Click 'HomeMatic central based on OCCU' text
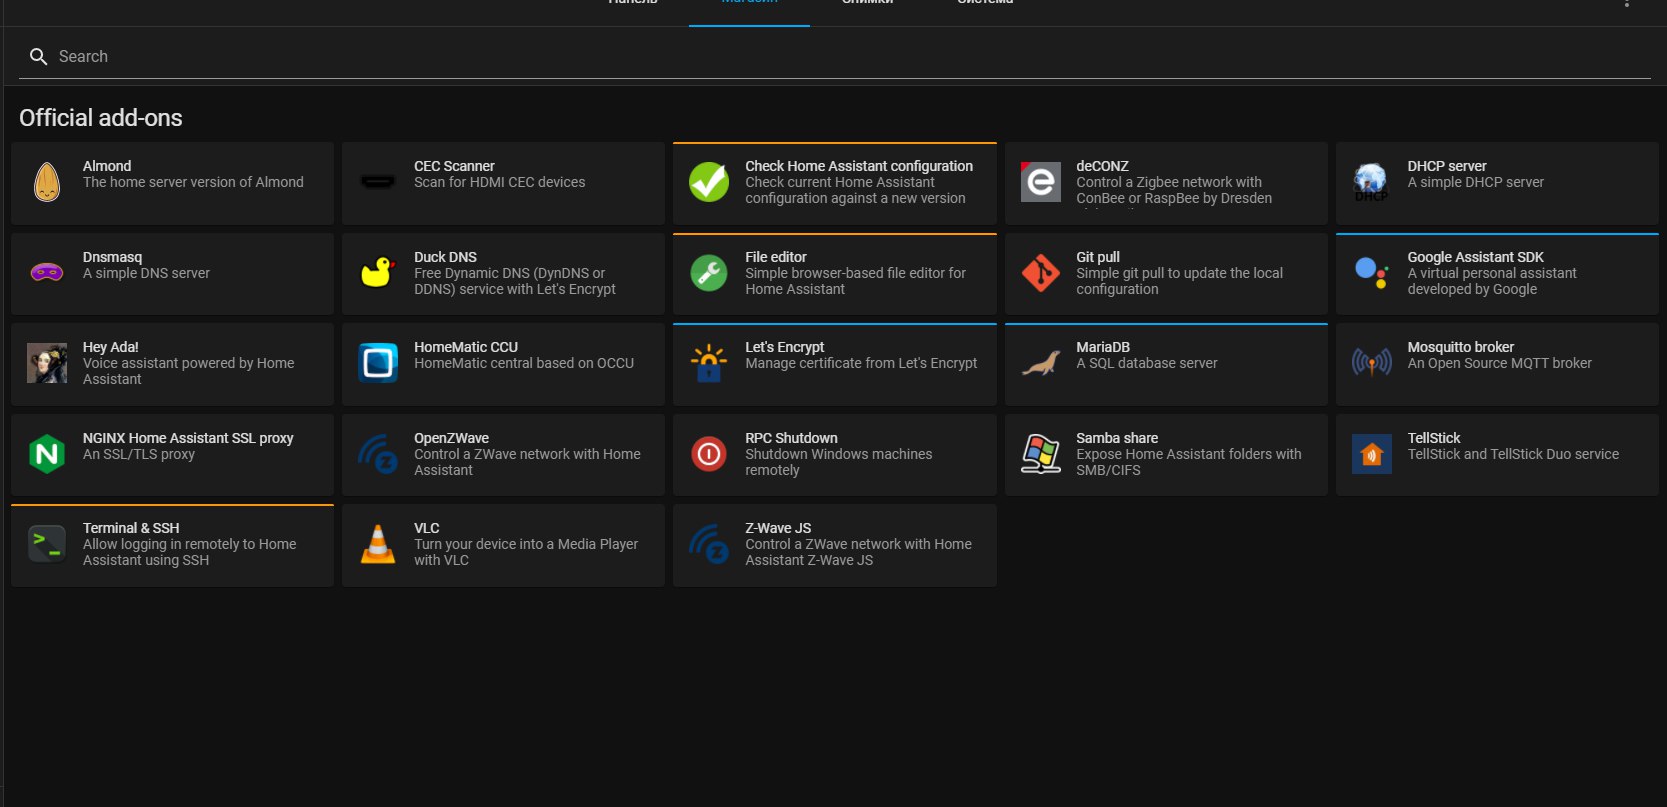The width and height of the screenshot is (1667, 807). coord(524,363)
